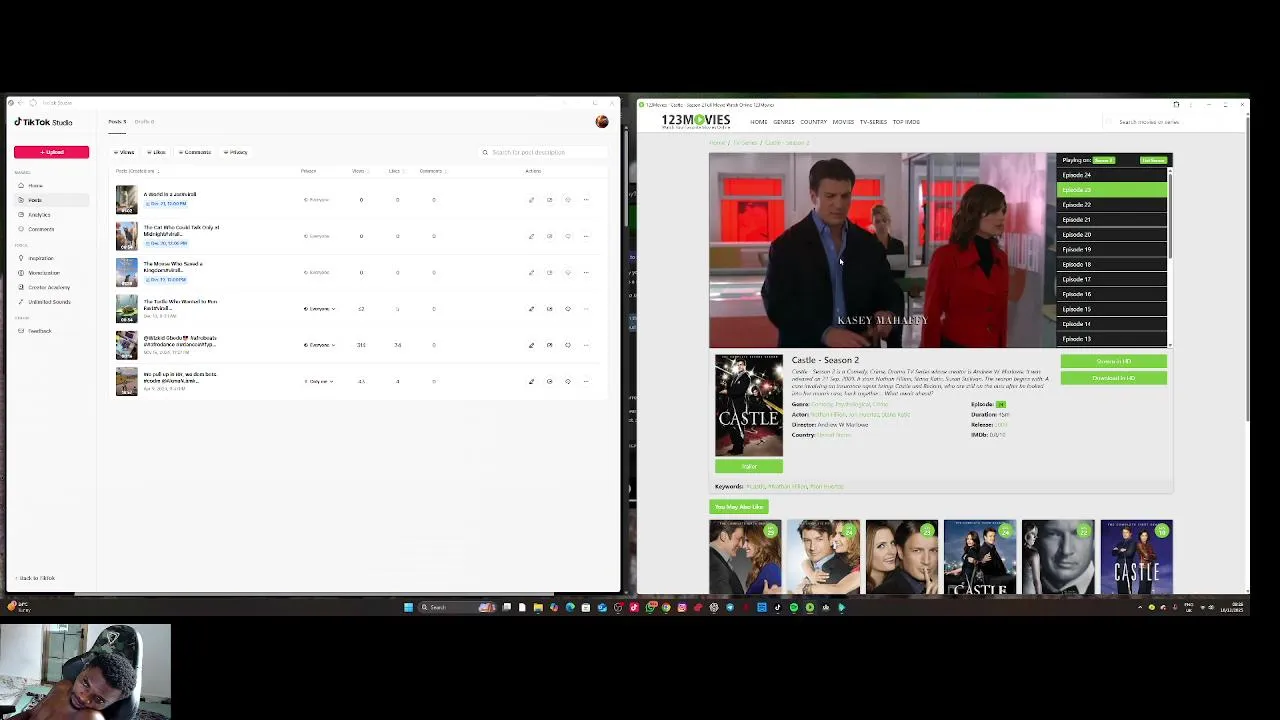1280x720 pixels.
Task: Open the Views filter dropdown
Action: pos(125,152)
